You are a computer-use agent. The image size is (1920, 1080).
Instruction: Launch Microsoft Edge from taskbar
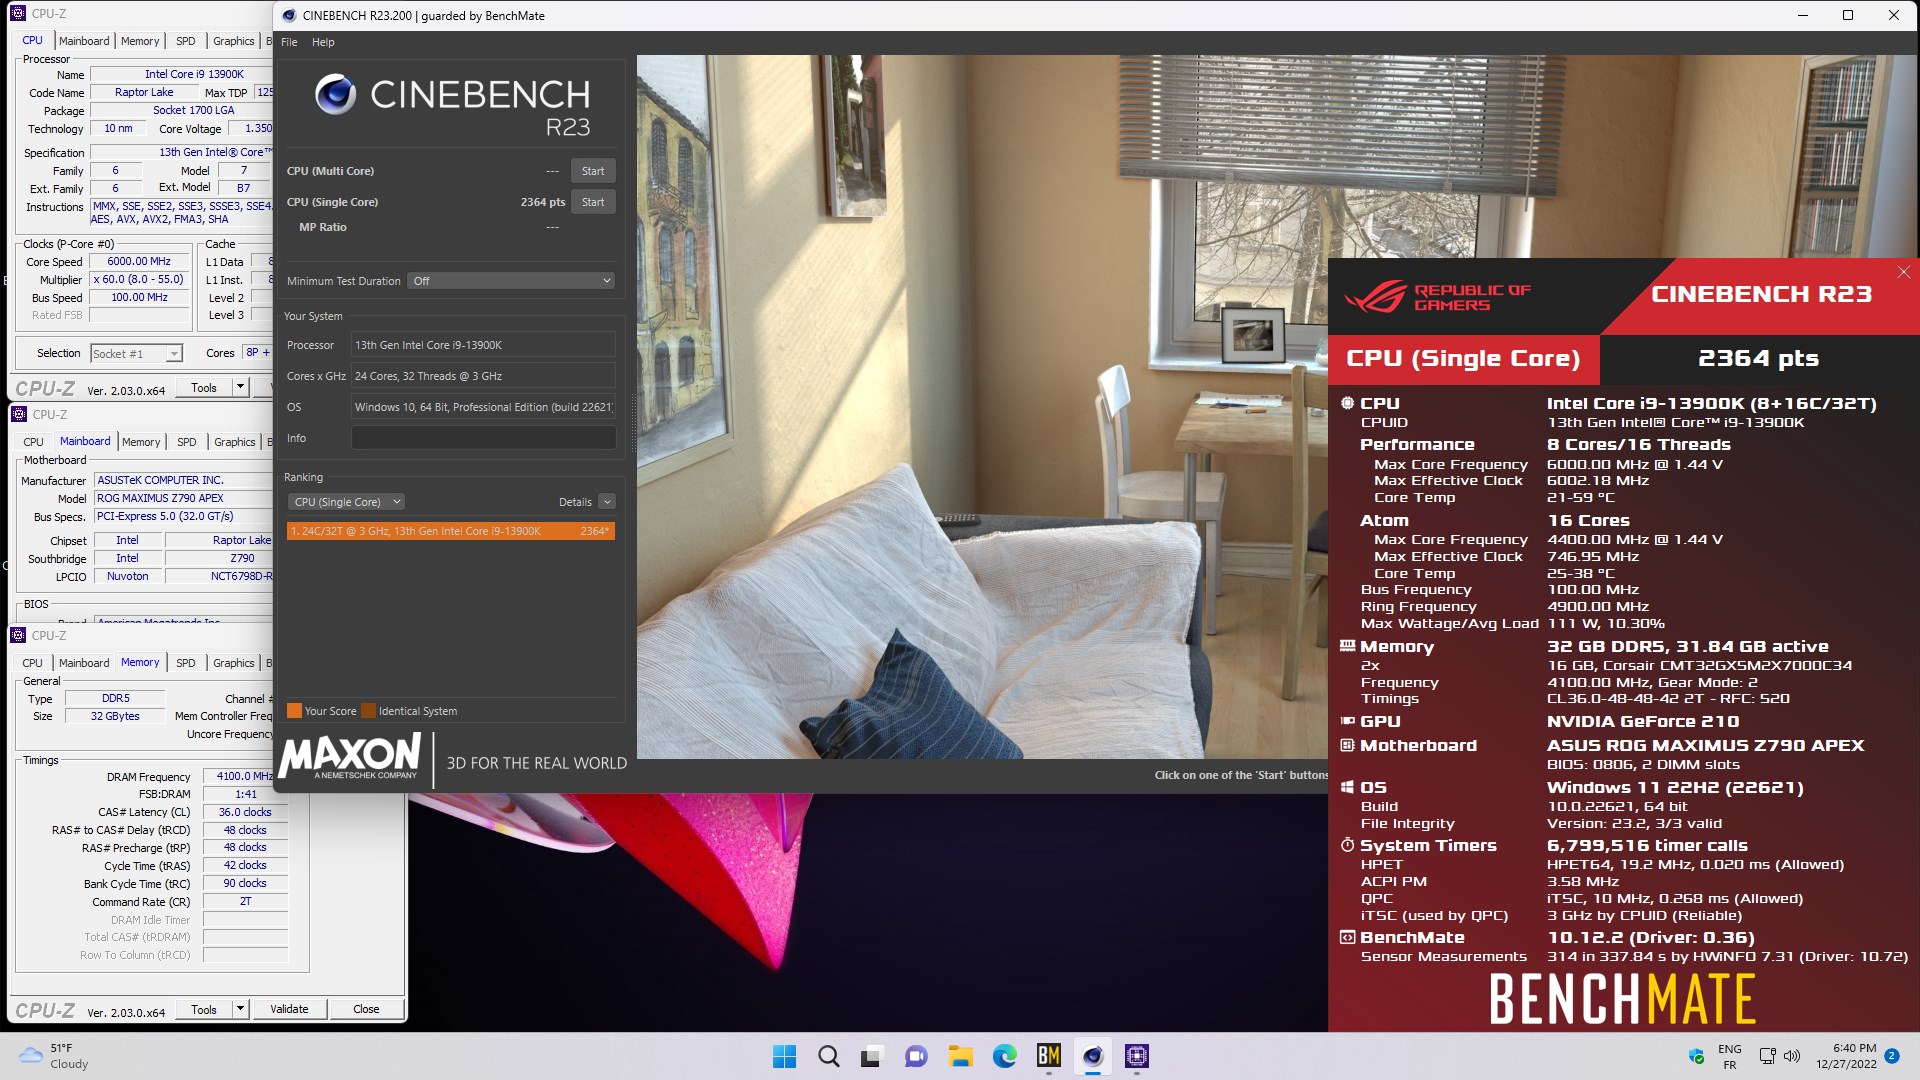1004,1056
